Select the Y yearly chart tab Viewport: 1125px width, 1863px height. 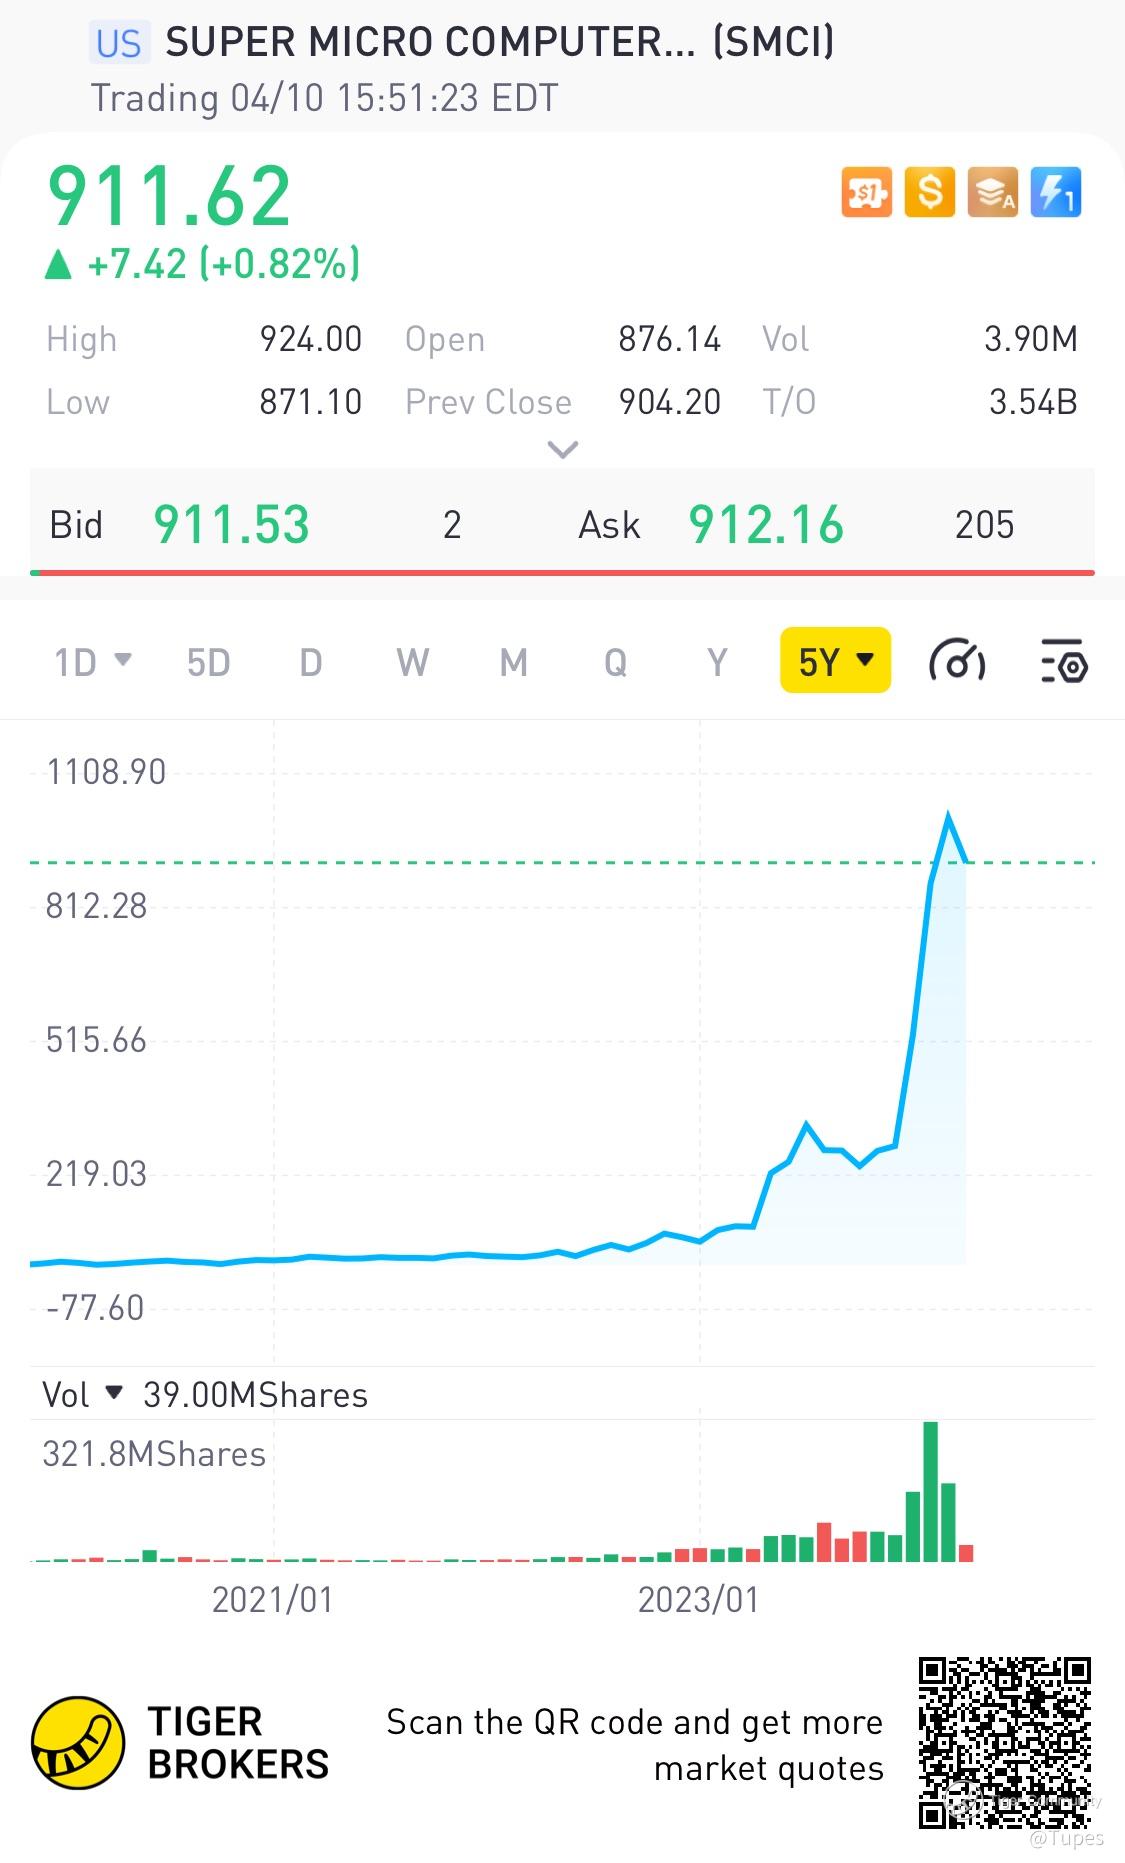(x=717, y=662)
